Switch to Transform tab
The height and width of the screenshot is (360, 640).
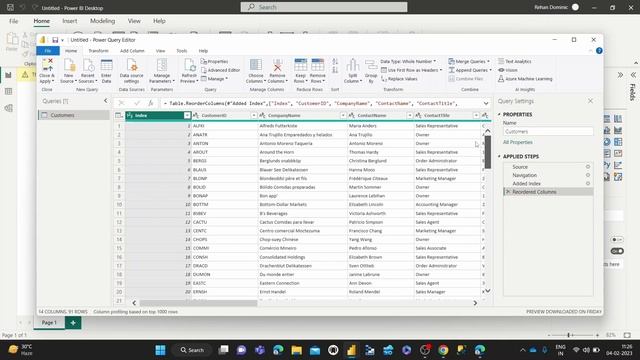[x=98, y=51]
